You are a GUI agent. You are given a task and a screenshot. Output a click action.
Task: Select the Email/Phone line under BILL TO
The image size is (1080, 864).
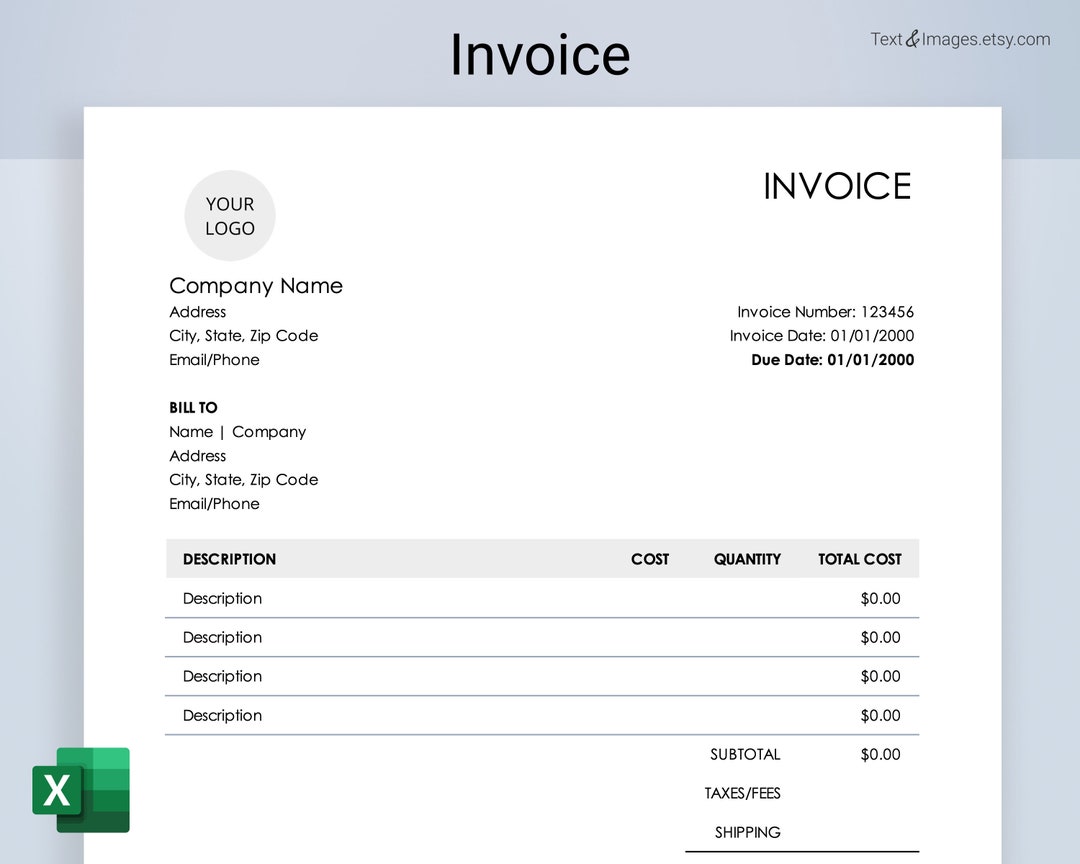(x=214, y=503)
